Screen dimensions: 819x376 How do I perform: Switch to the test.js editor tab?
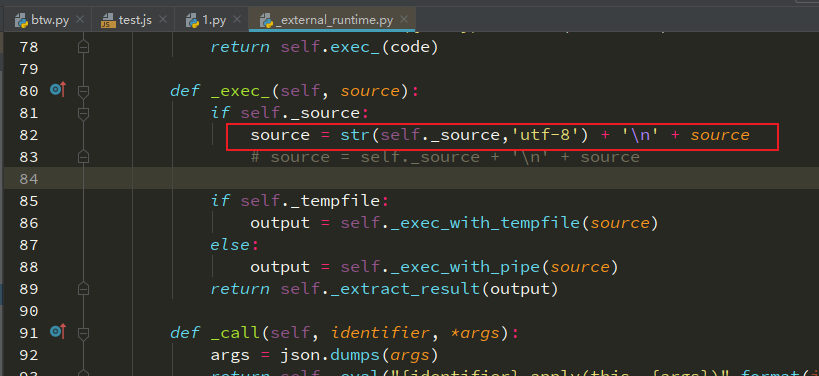pos(134,20)
